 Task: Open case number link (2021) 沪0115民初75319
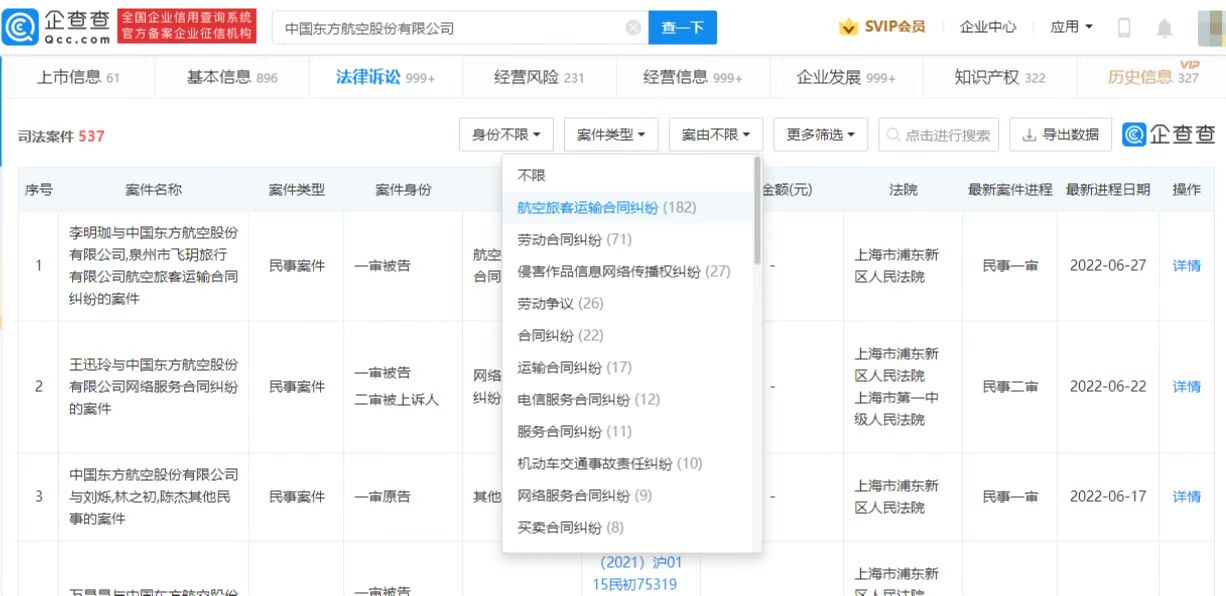click(x=635, y=574)
